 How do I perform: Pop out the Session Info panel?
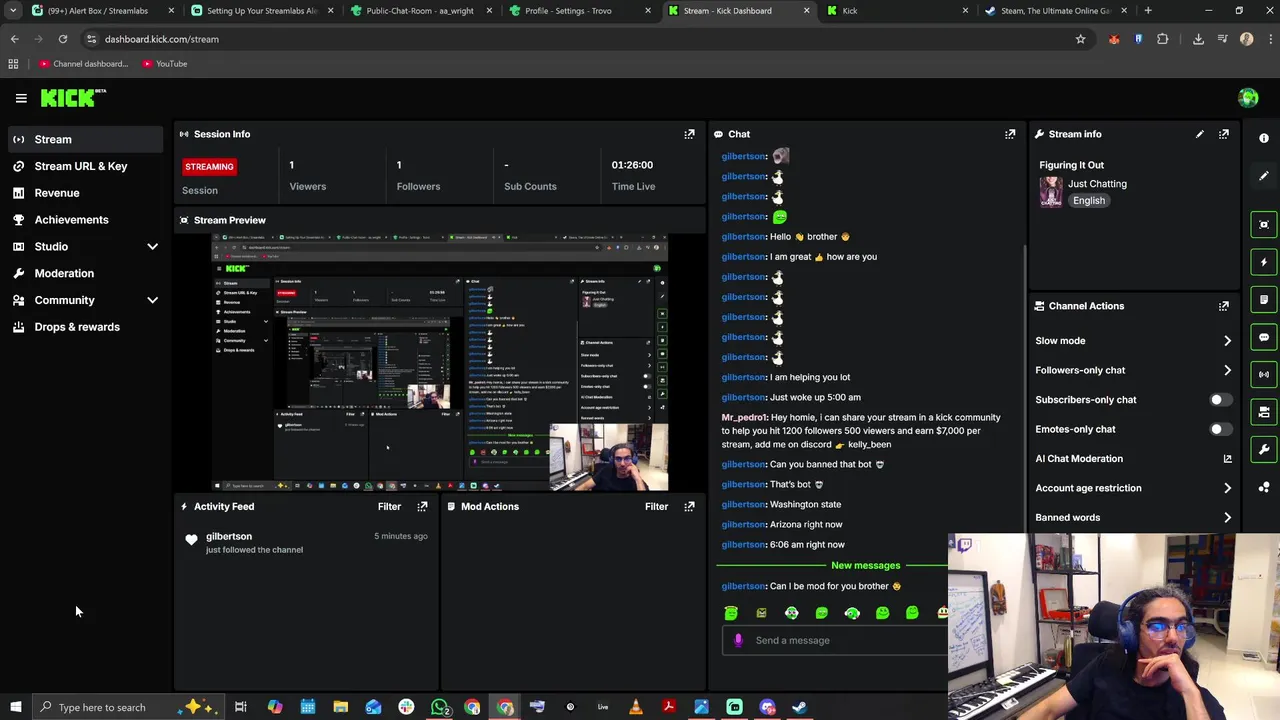pos(689,134)
